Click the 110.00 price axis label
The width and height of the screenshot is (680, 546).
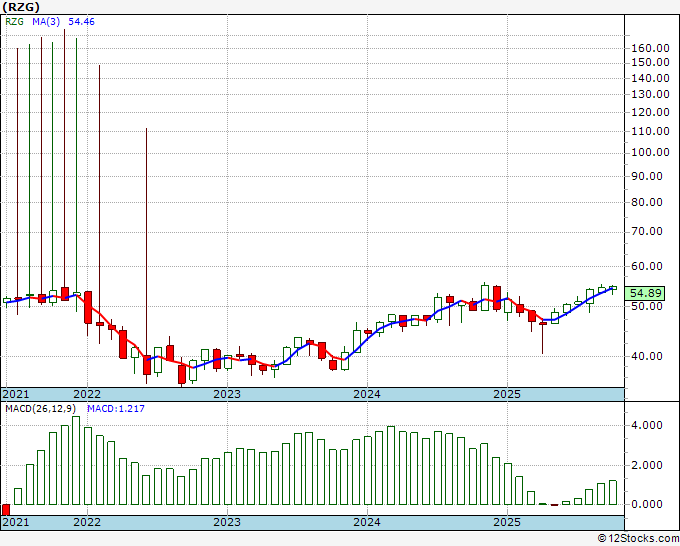point(650,131)
